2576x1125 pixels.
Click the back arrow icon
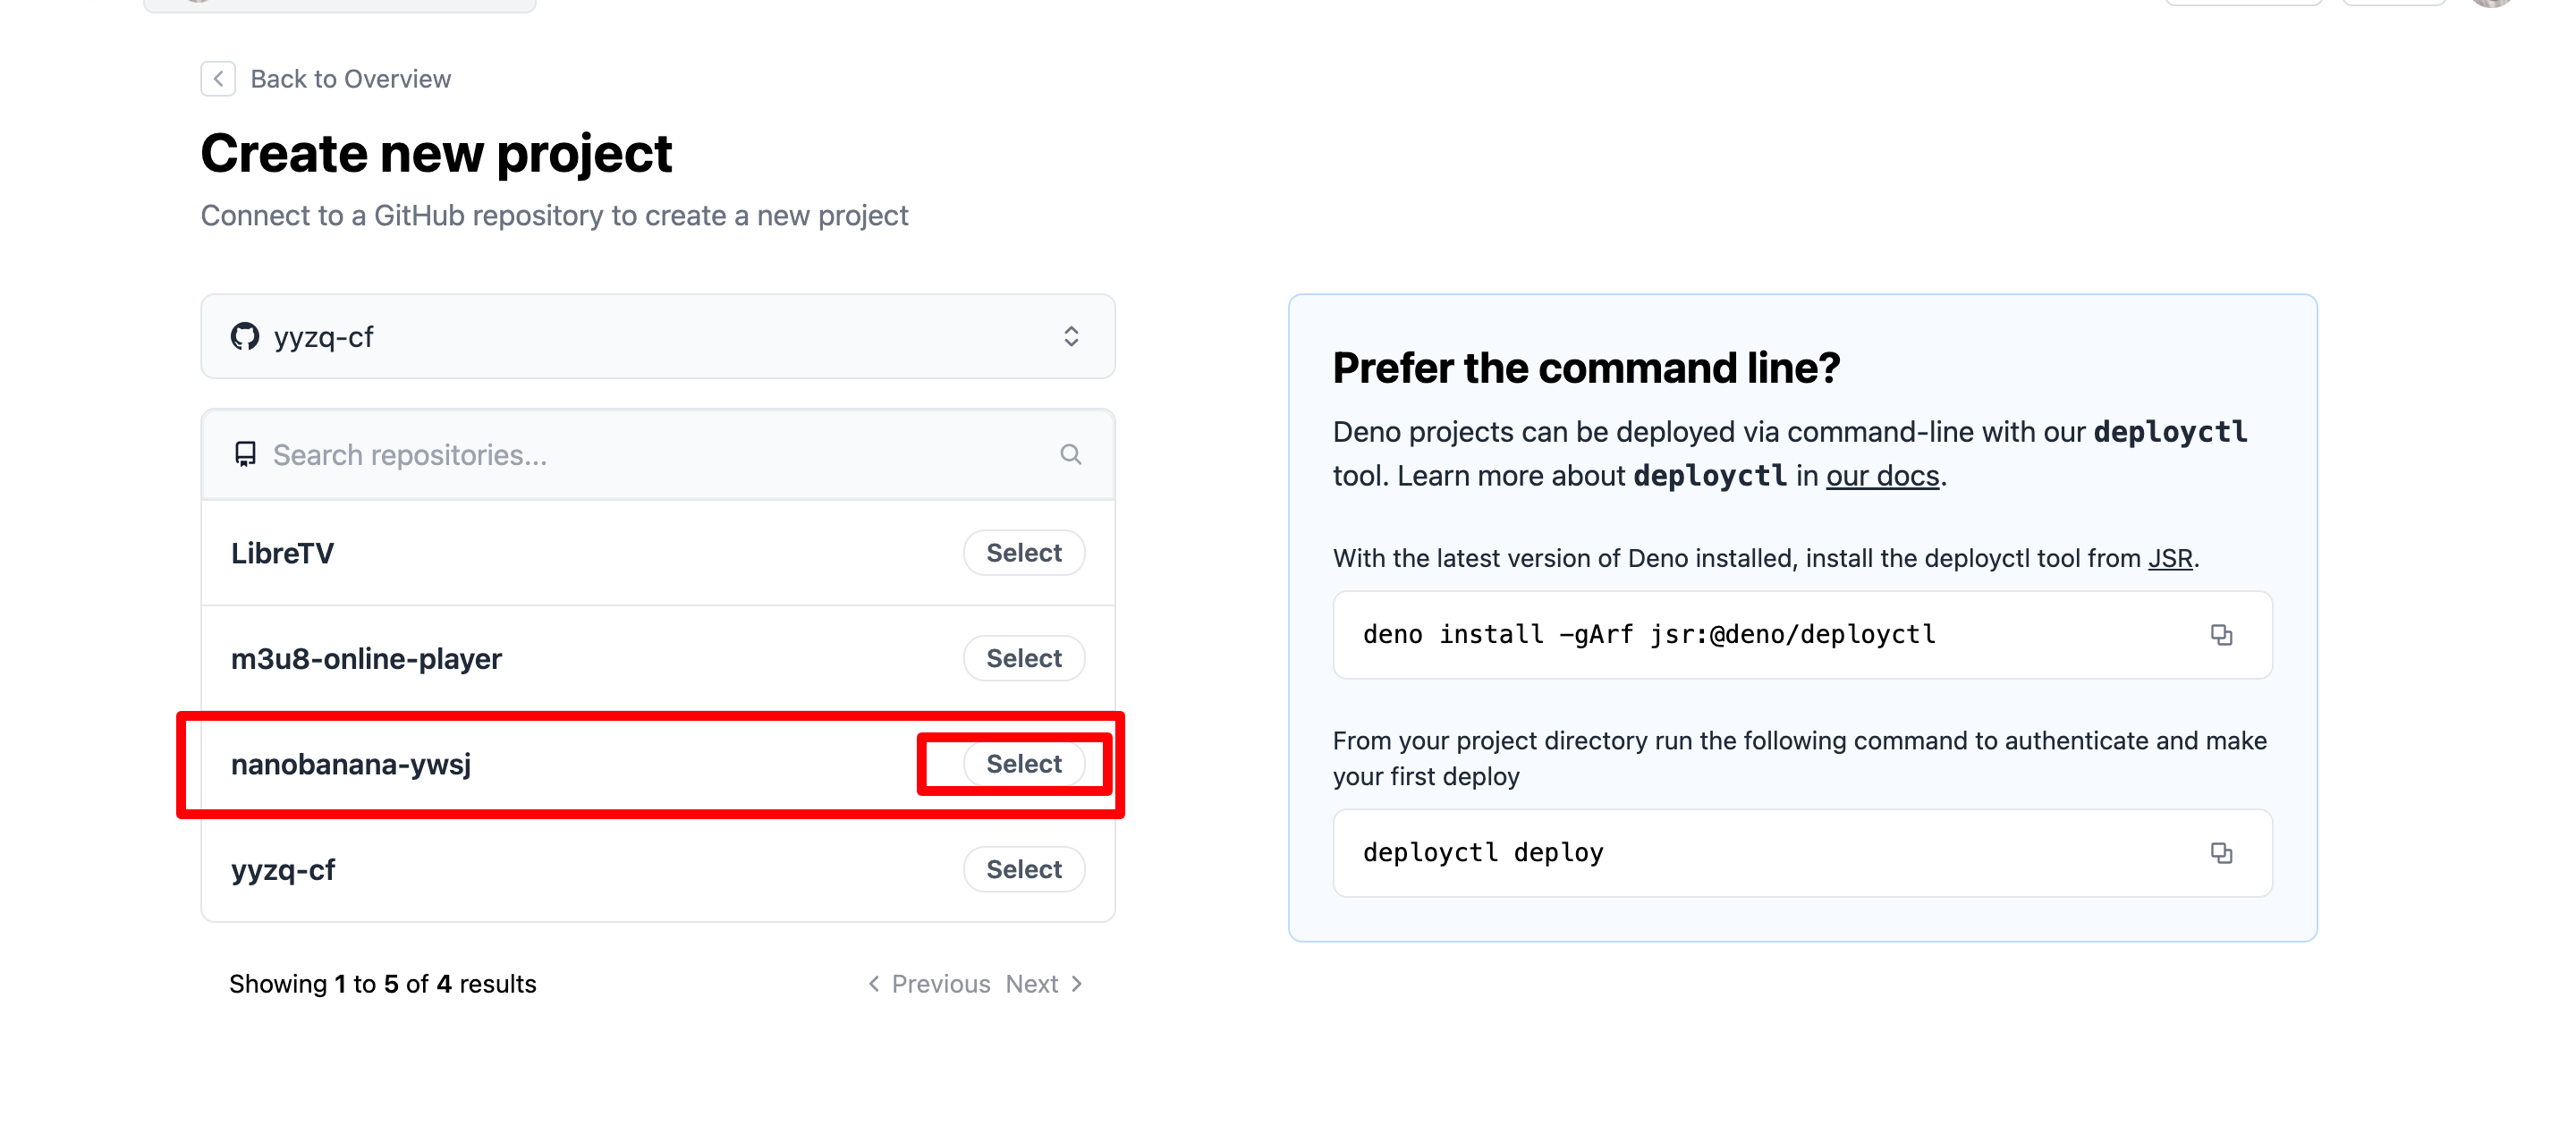tap(218, 79)
